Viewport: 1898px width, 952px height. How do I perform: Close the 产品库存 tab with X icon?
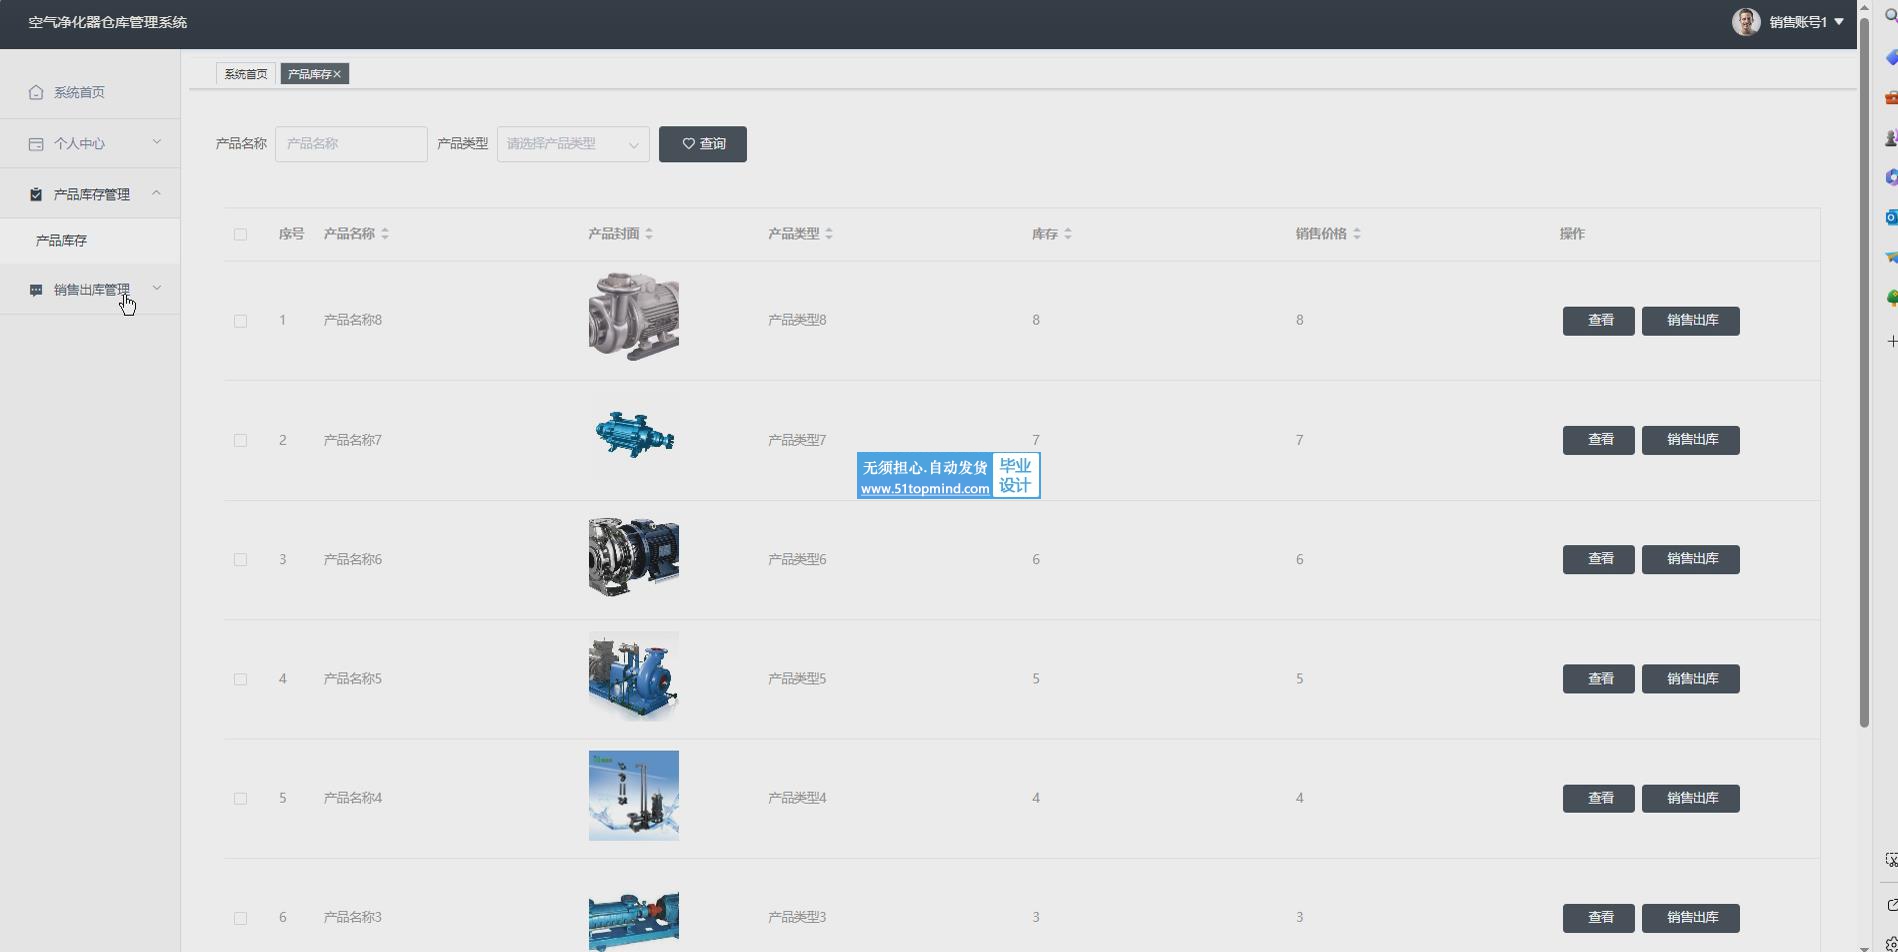(338, 74)
